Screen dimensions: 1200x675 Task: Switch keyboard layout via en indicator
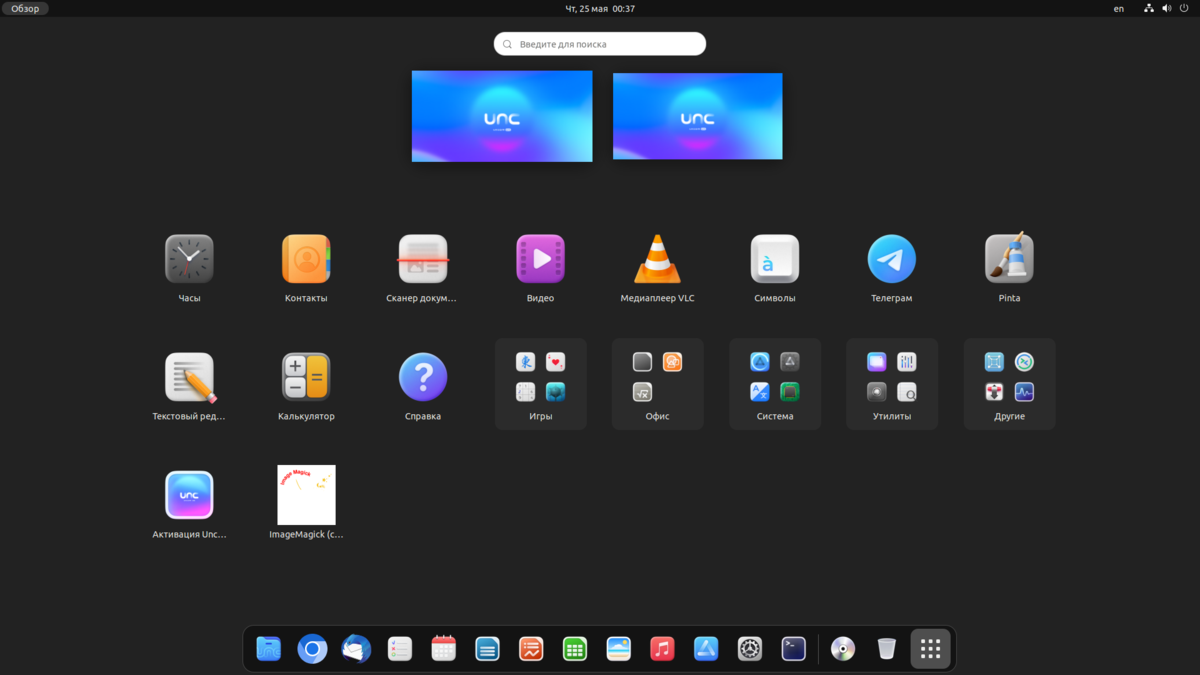tap(1118, 8)
